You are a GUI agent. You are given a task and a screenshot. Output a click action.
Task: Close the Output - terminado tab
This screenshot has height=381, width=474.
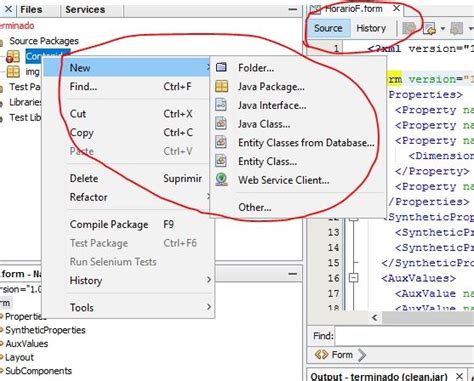pos(459,376)
